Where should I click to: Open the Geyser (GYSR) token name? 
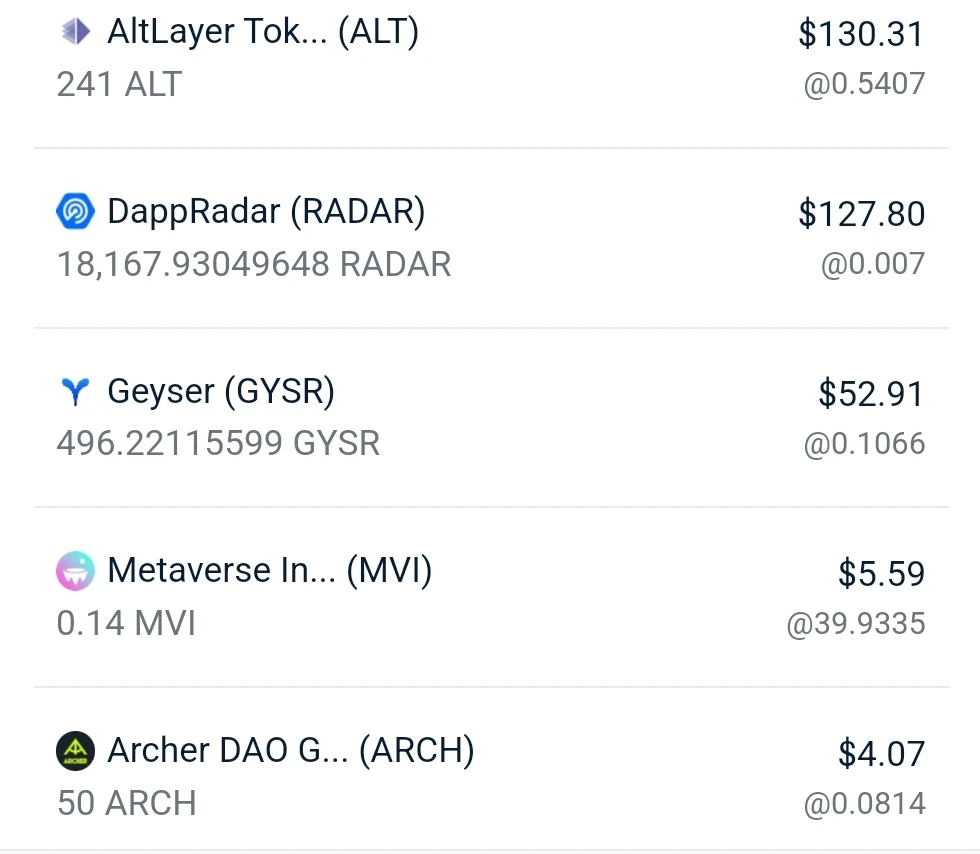pyautogui.click(x=221, y=391)
